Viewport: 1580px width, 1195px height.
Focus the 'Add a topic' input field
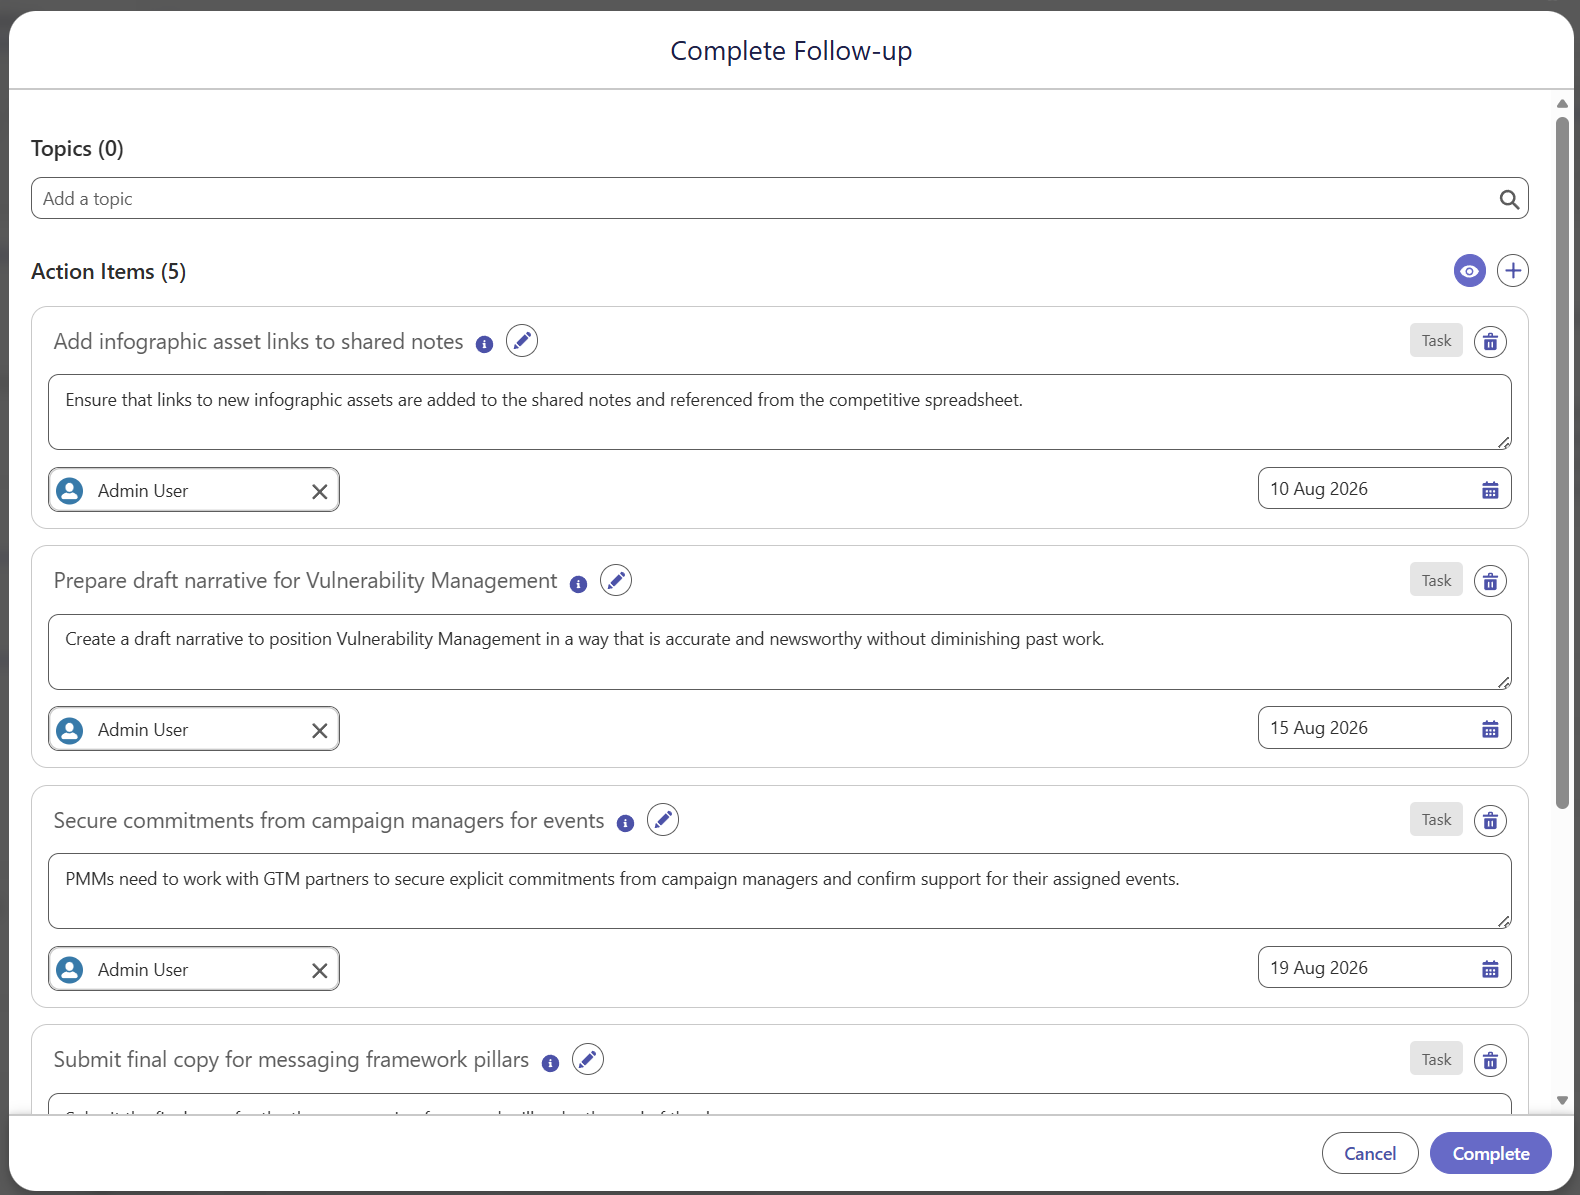780,198
